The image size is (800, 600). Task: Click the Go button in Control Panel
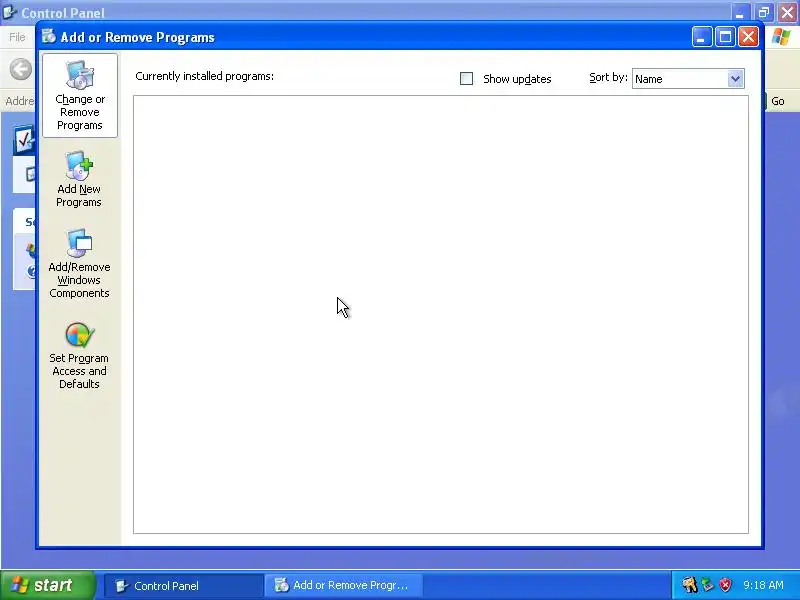[x=777, y=101]
